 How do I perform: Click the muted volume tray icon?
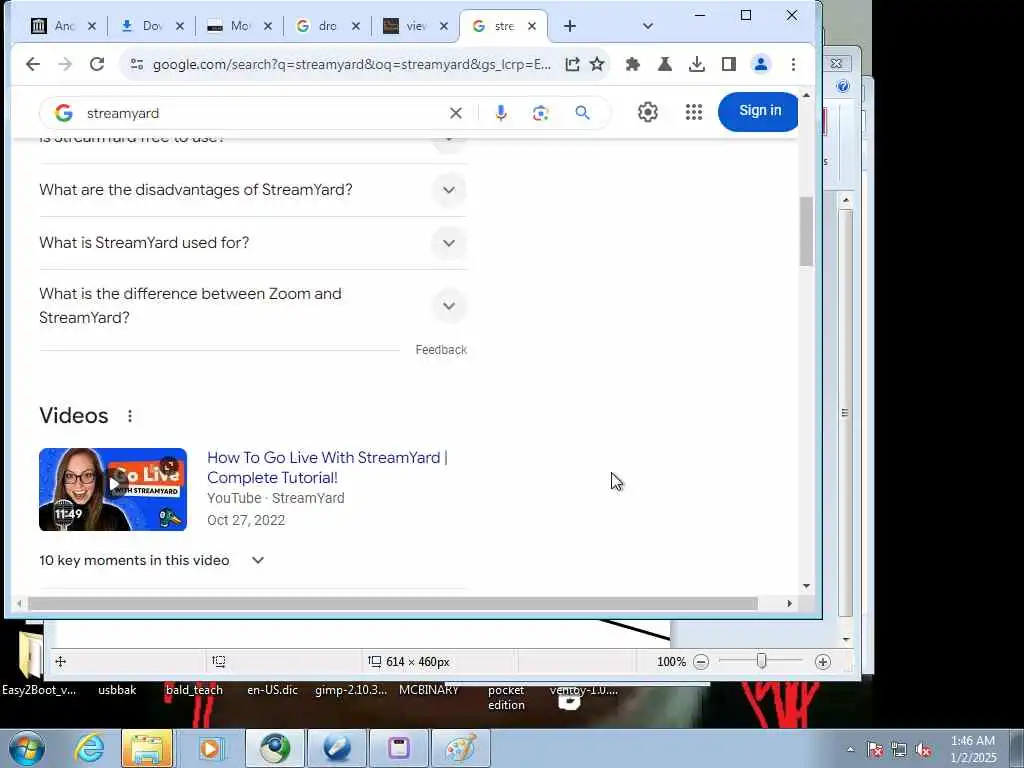point(923,749)
